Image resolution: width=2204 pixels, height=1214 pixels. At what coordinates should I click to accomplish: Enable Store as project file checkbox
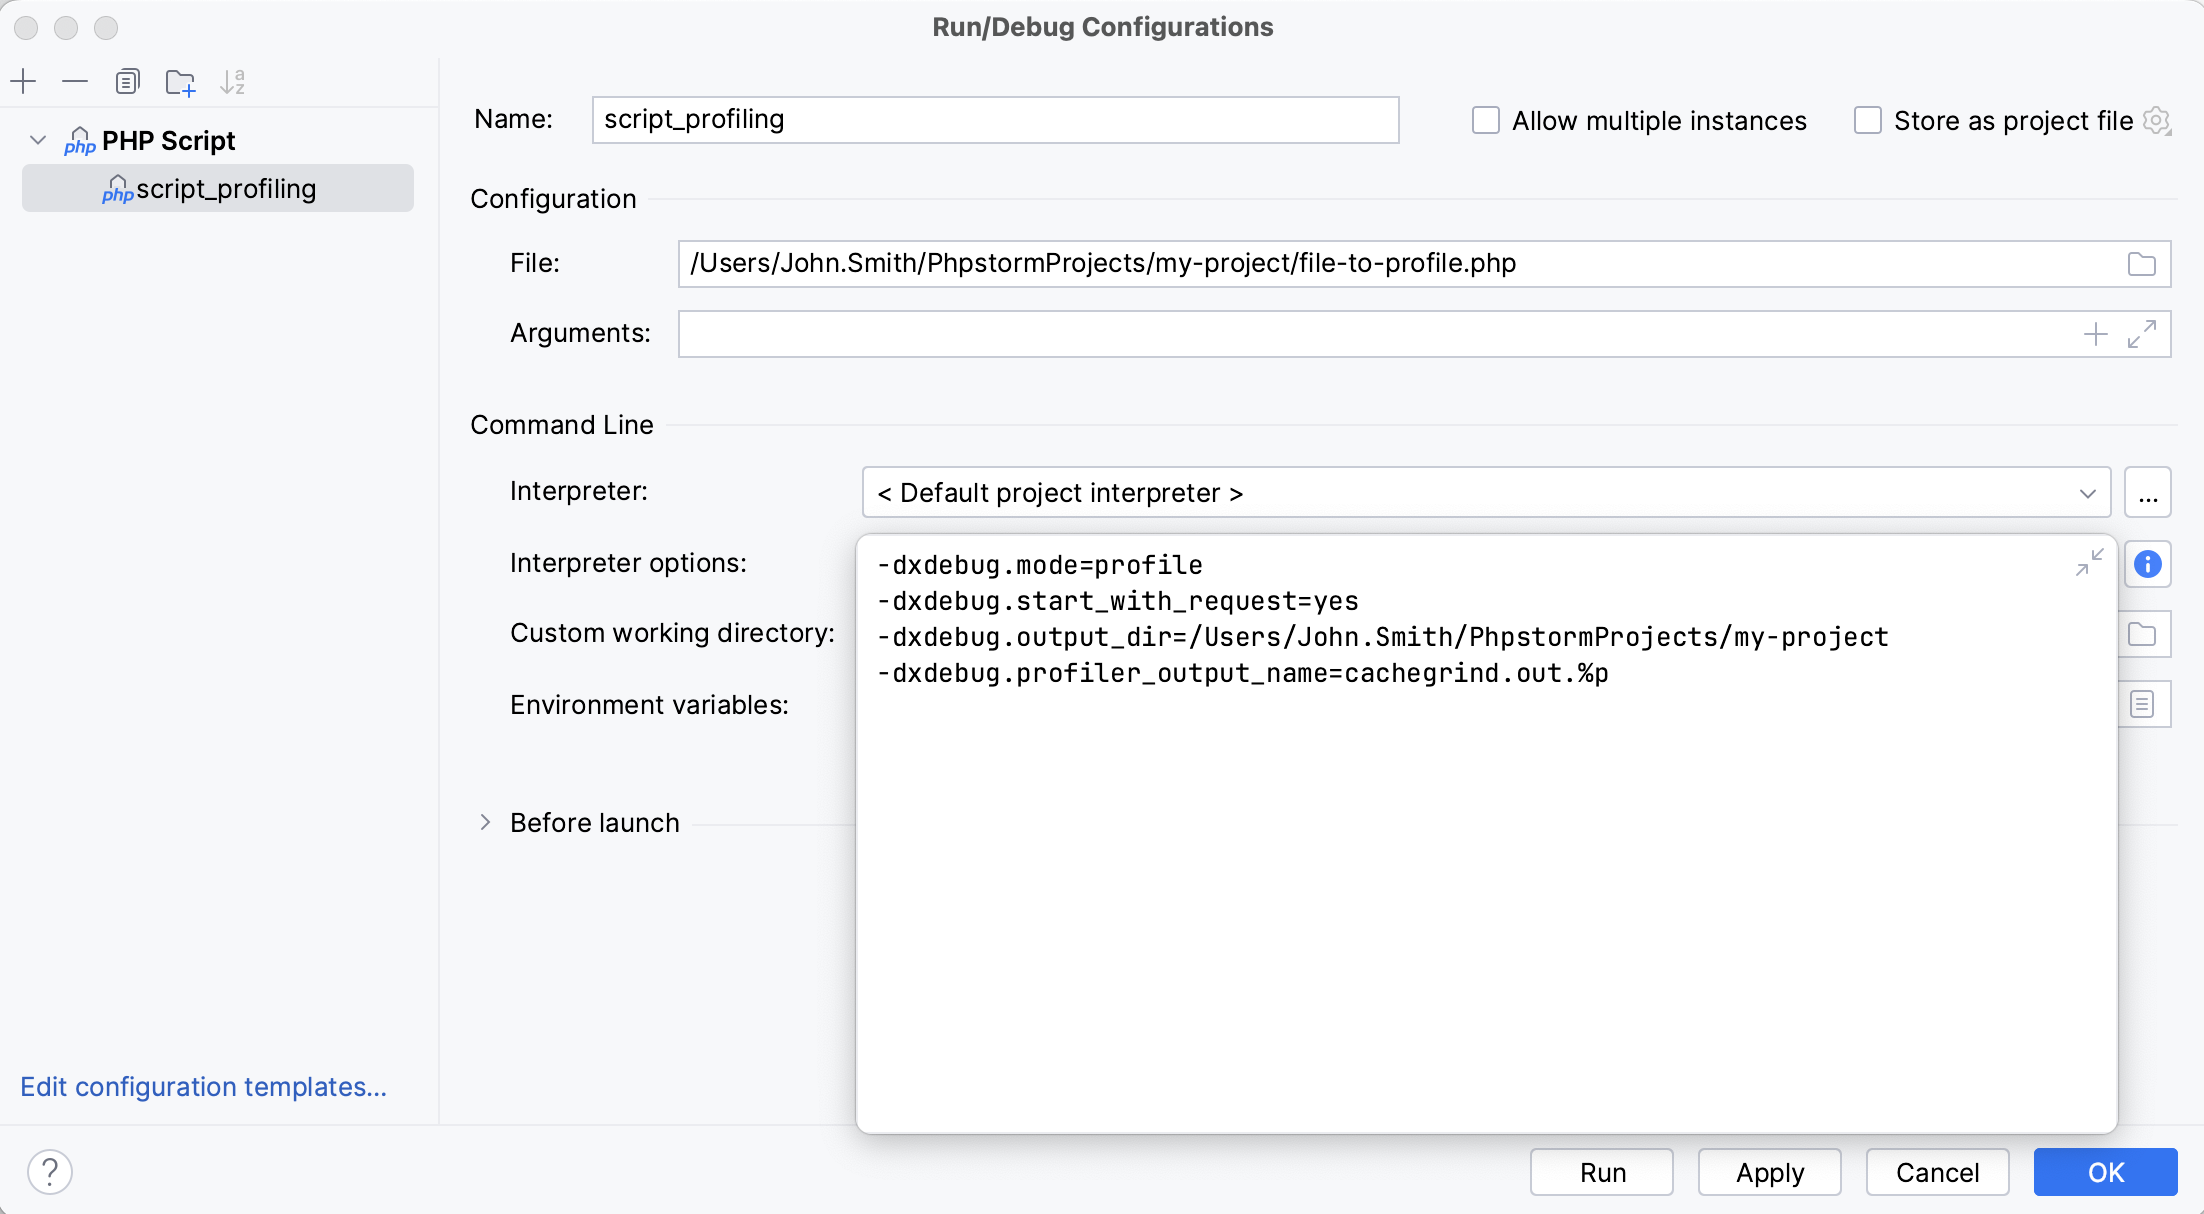pyautogui.click(x=1869, y=120)
